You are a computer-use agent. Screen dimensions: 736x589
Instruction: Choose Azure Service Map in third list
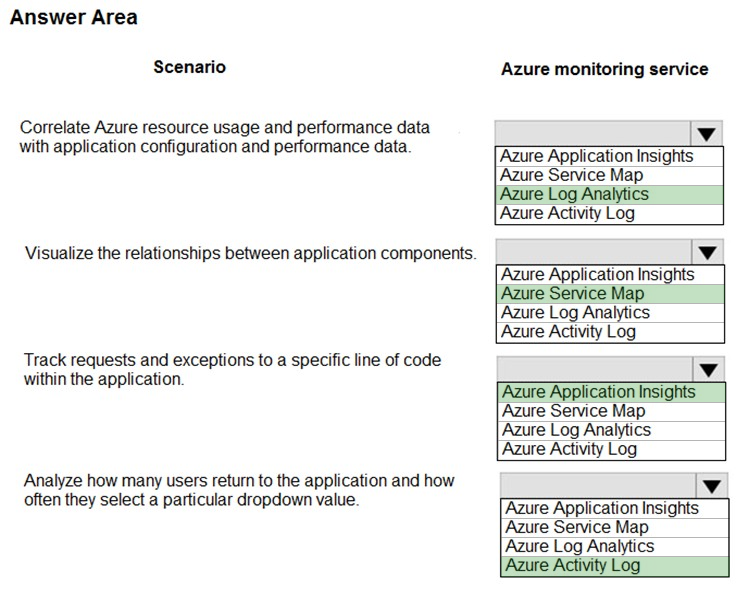point(612,412)
